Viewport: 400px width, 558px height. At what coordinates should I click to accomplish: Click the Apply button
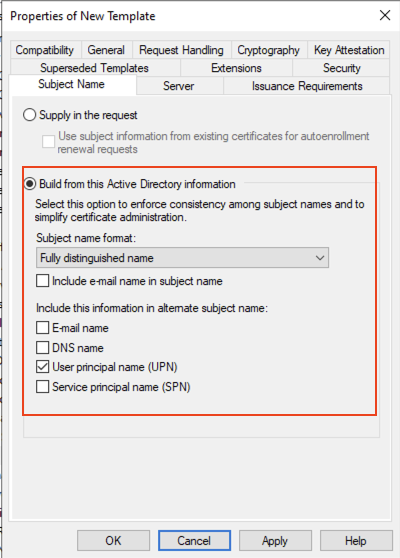(275, 541)
